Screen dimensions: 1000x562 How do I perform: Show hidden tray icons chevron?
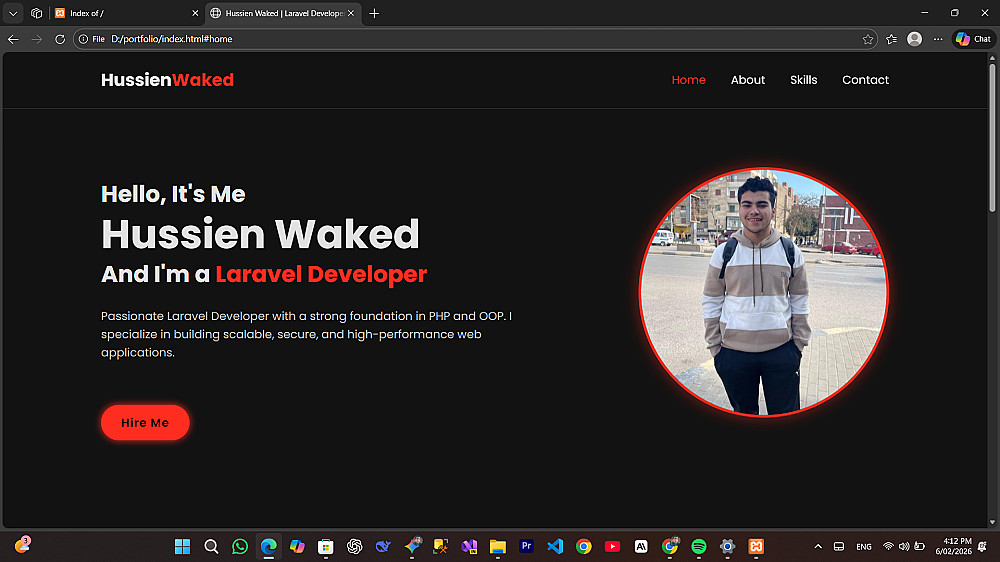click(818, 546)
